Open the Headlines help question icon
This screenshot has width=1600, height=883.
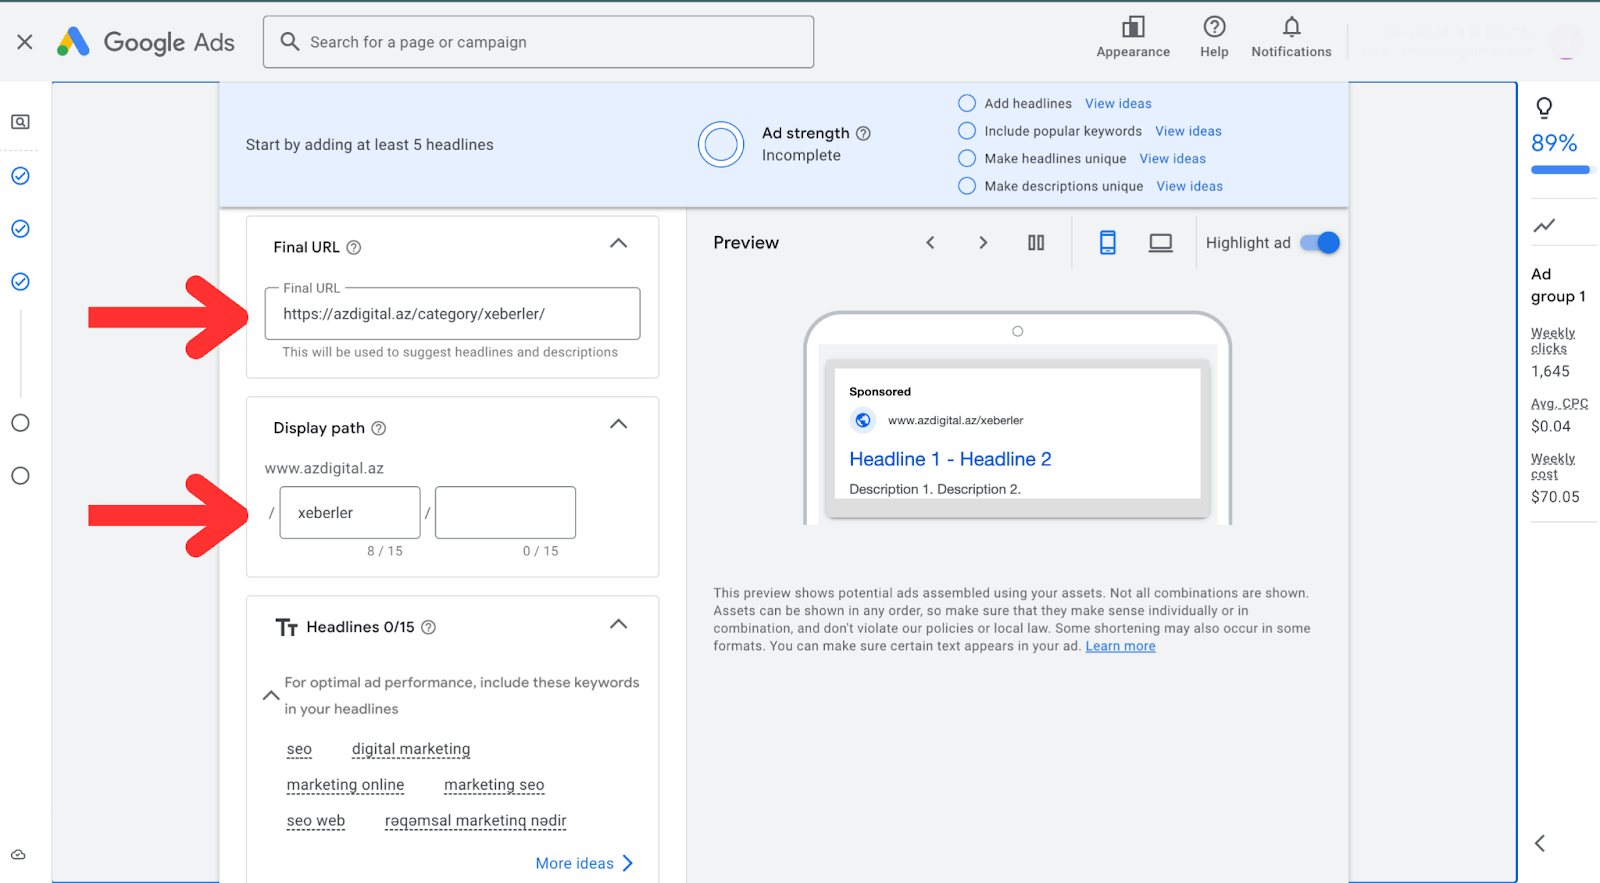pos(428,627)
